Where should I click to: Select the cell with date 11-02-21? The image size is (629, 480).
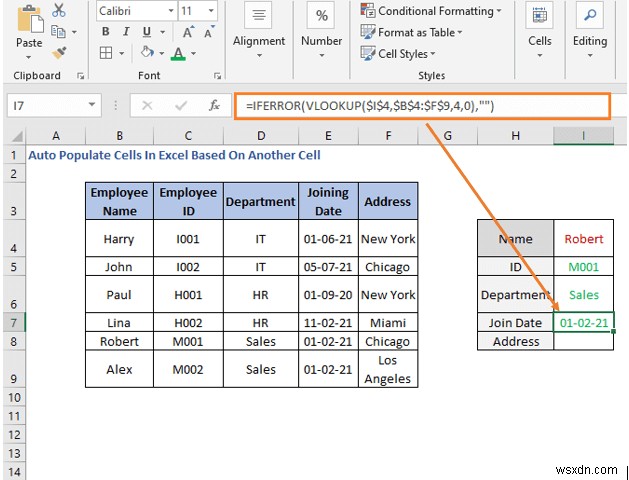[x=328, y=323]
